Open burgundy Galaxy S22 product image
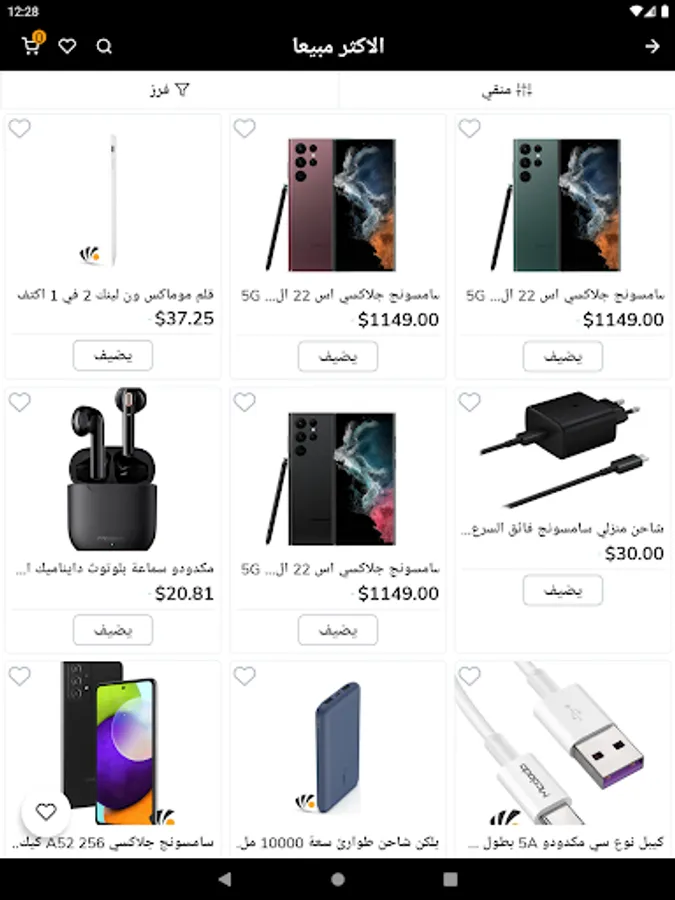Image resolution: width=675 pixels, height=900 pixels. pyautogui.click(x=338, y=204)
